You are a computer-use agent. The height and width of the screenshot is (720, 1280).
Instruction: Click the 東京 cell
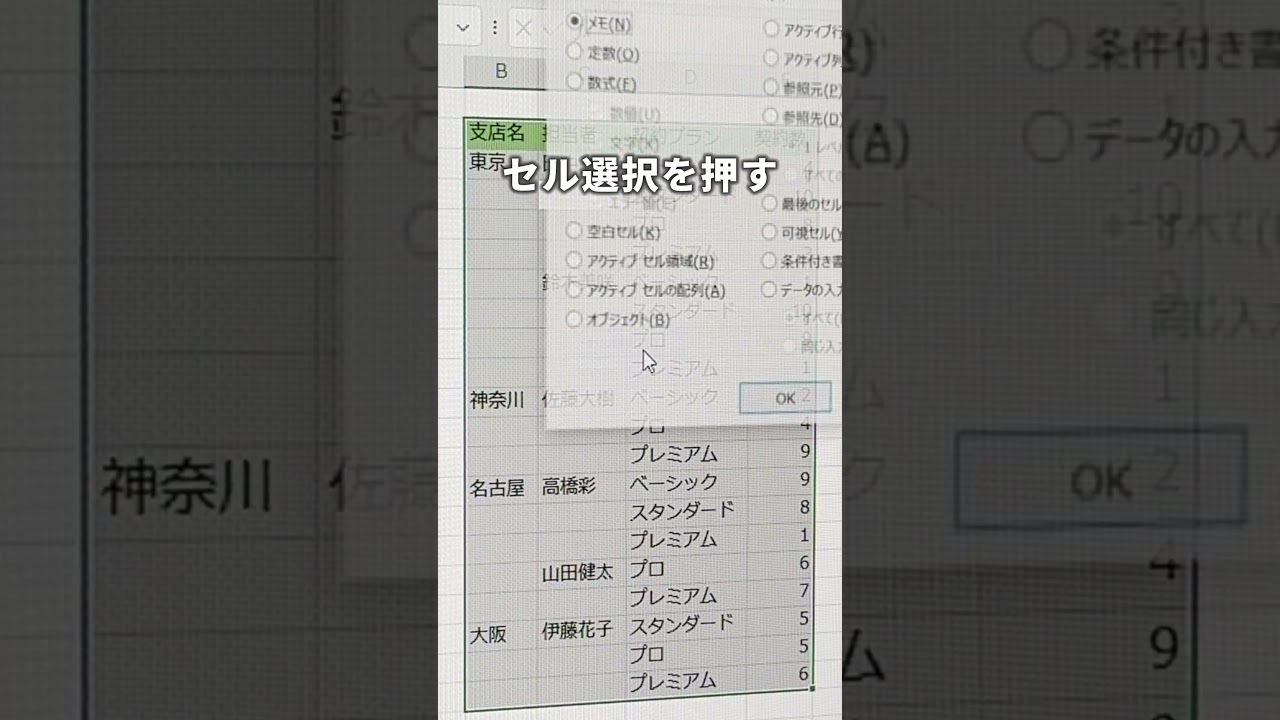pos(488,161)
